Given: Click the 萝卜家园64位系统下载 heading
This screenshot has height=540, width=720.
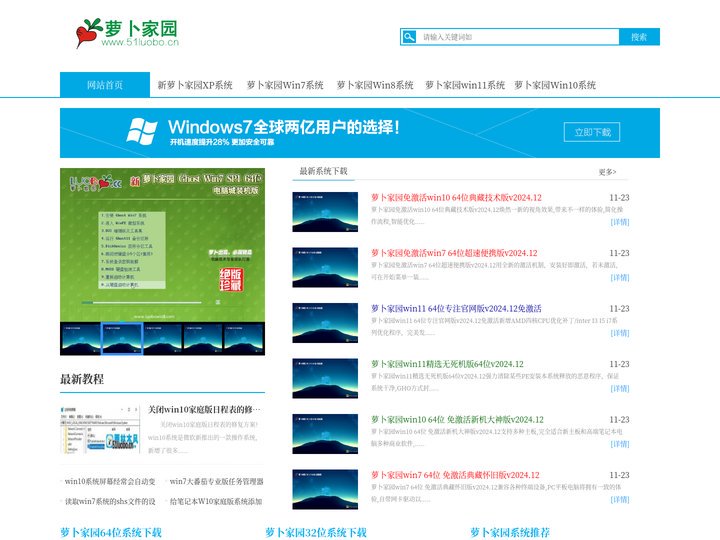Looking at the screenshot, I should (x=111, y=533).
